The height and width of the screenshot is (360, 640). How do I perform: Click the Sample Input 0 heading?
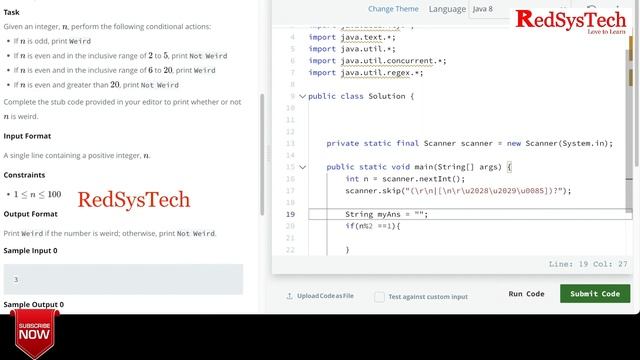31,251
